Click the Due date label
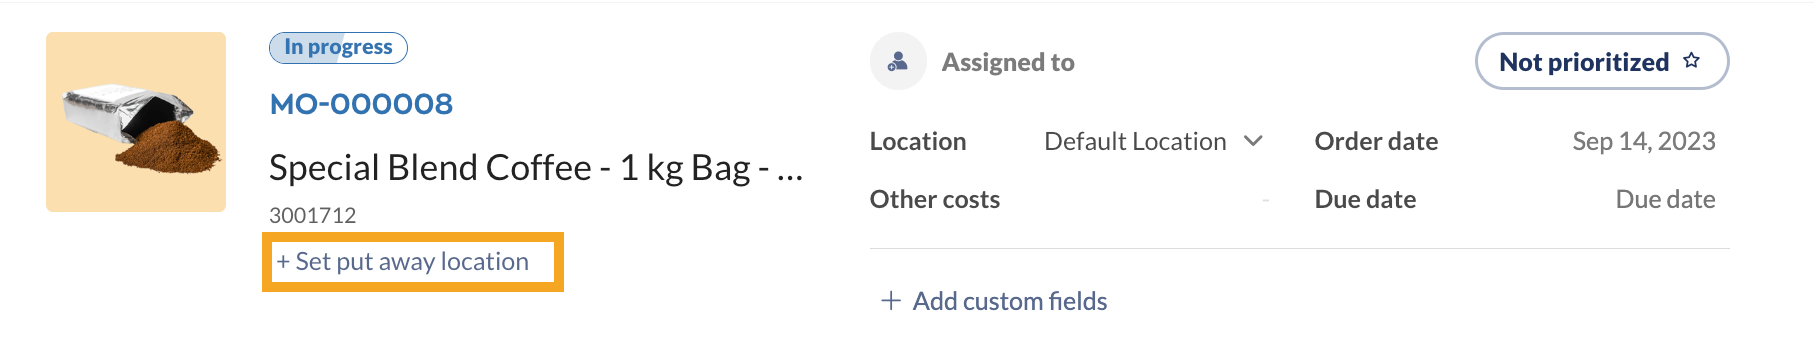 click(x=1365, y=200)
